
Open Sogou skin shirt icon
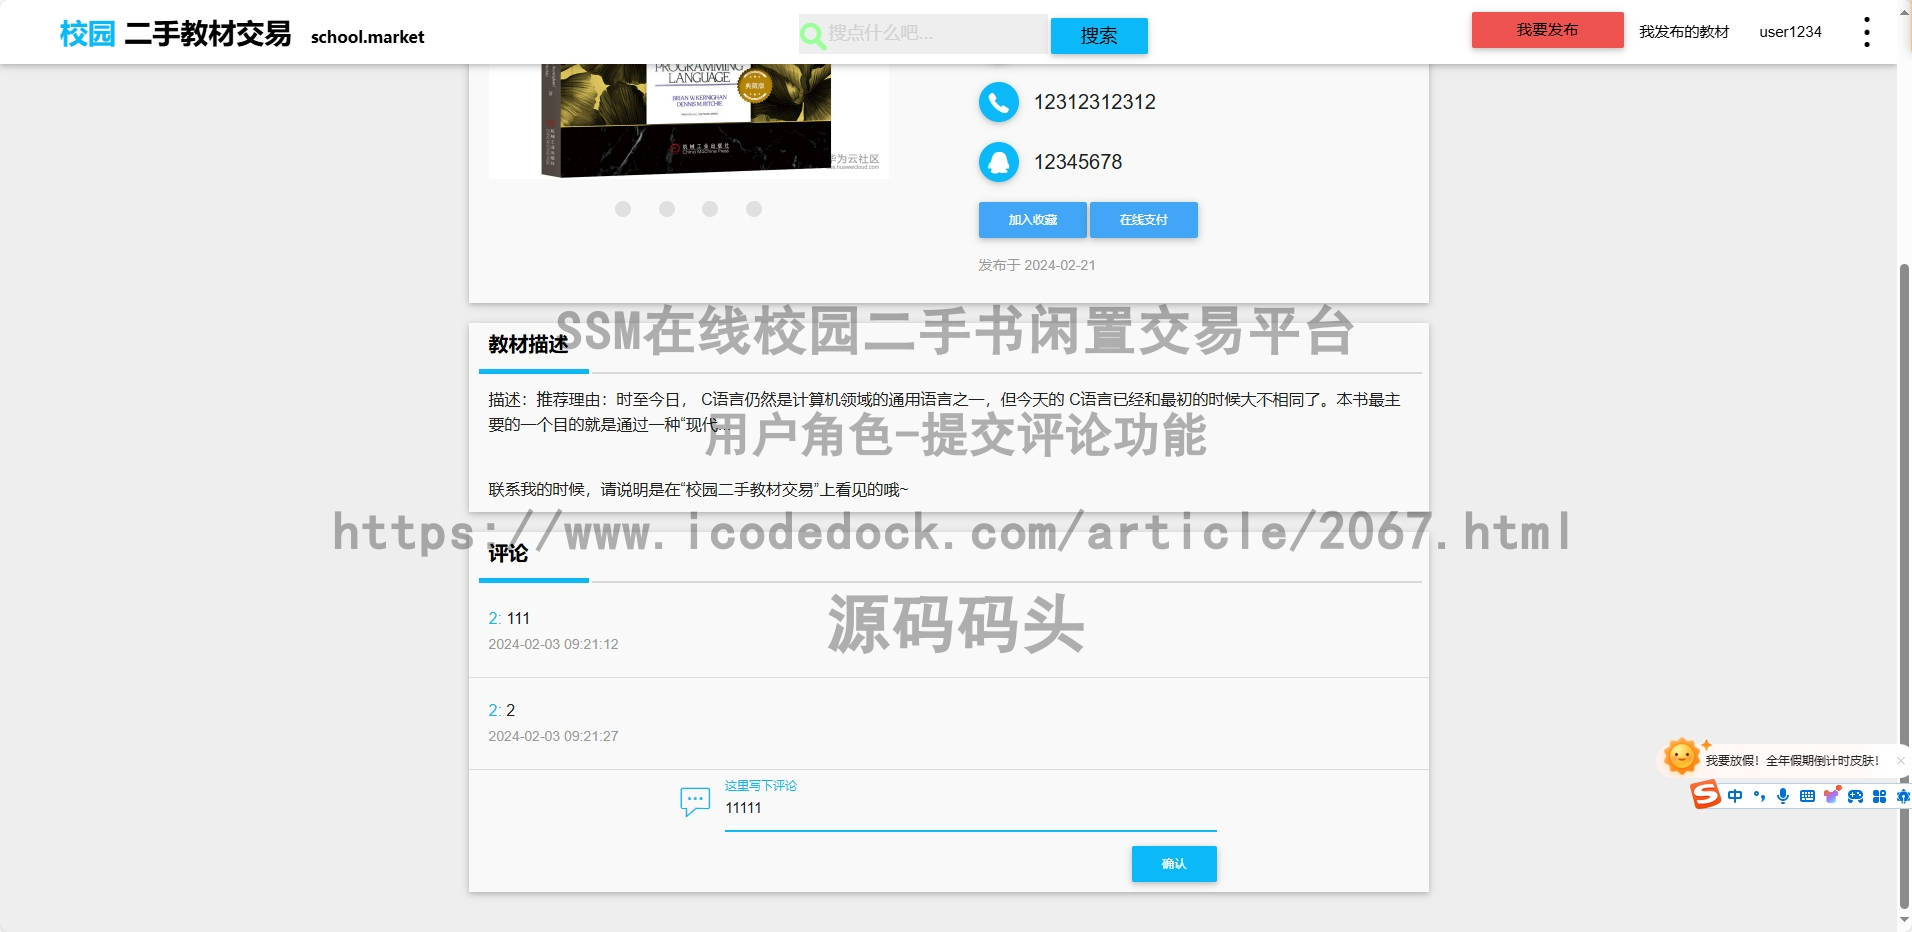[1831, 795]
